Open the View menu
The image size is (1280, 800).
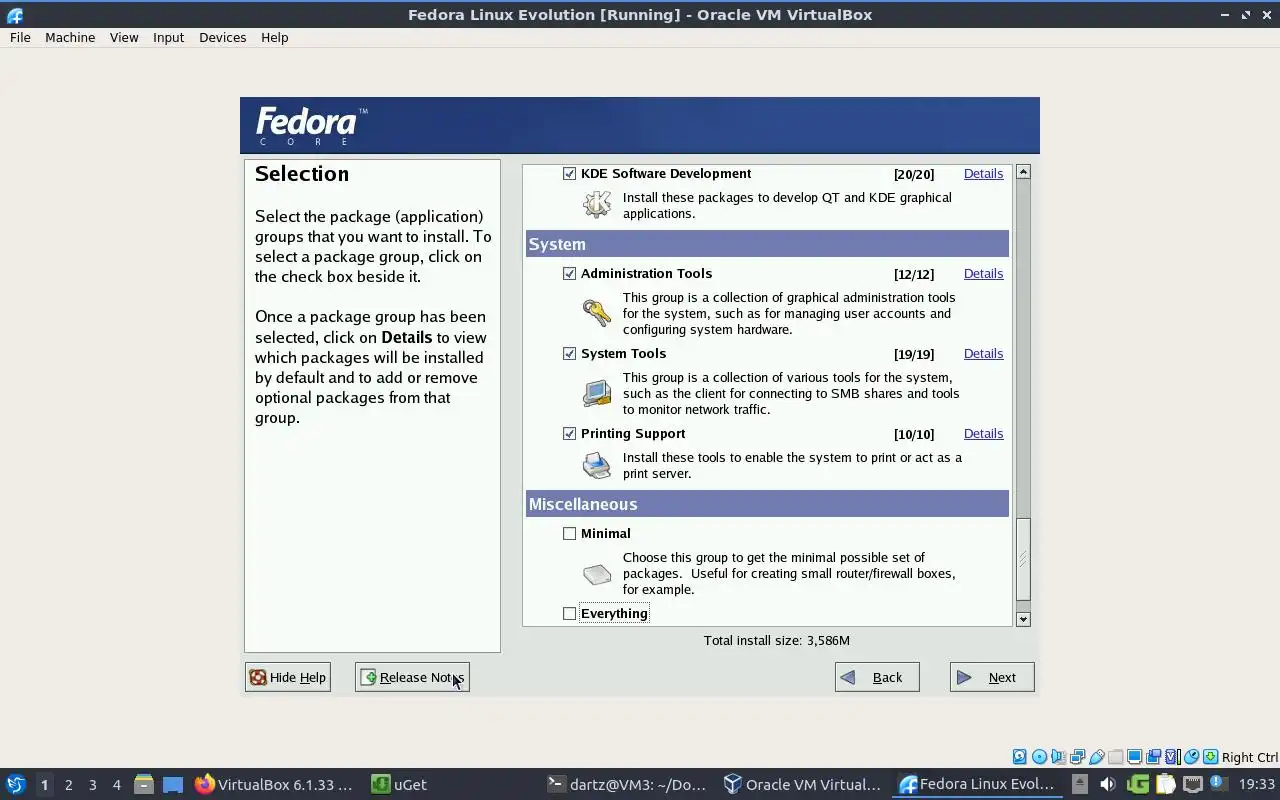(x=124, y=37)
